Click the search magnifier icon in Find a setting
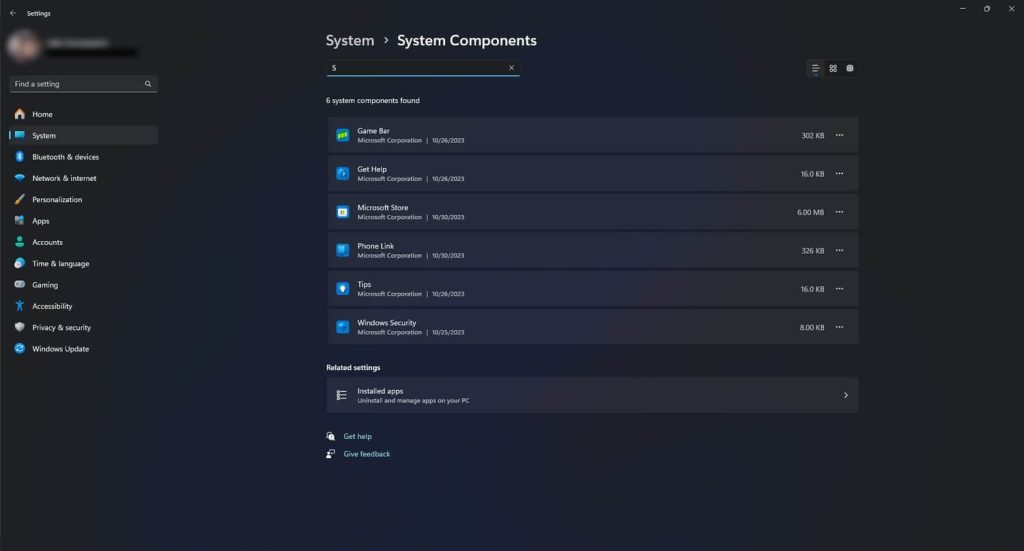This screenshot has width=1024, height=551. pyautogui.click(x=148, y=84)
